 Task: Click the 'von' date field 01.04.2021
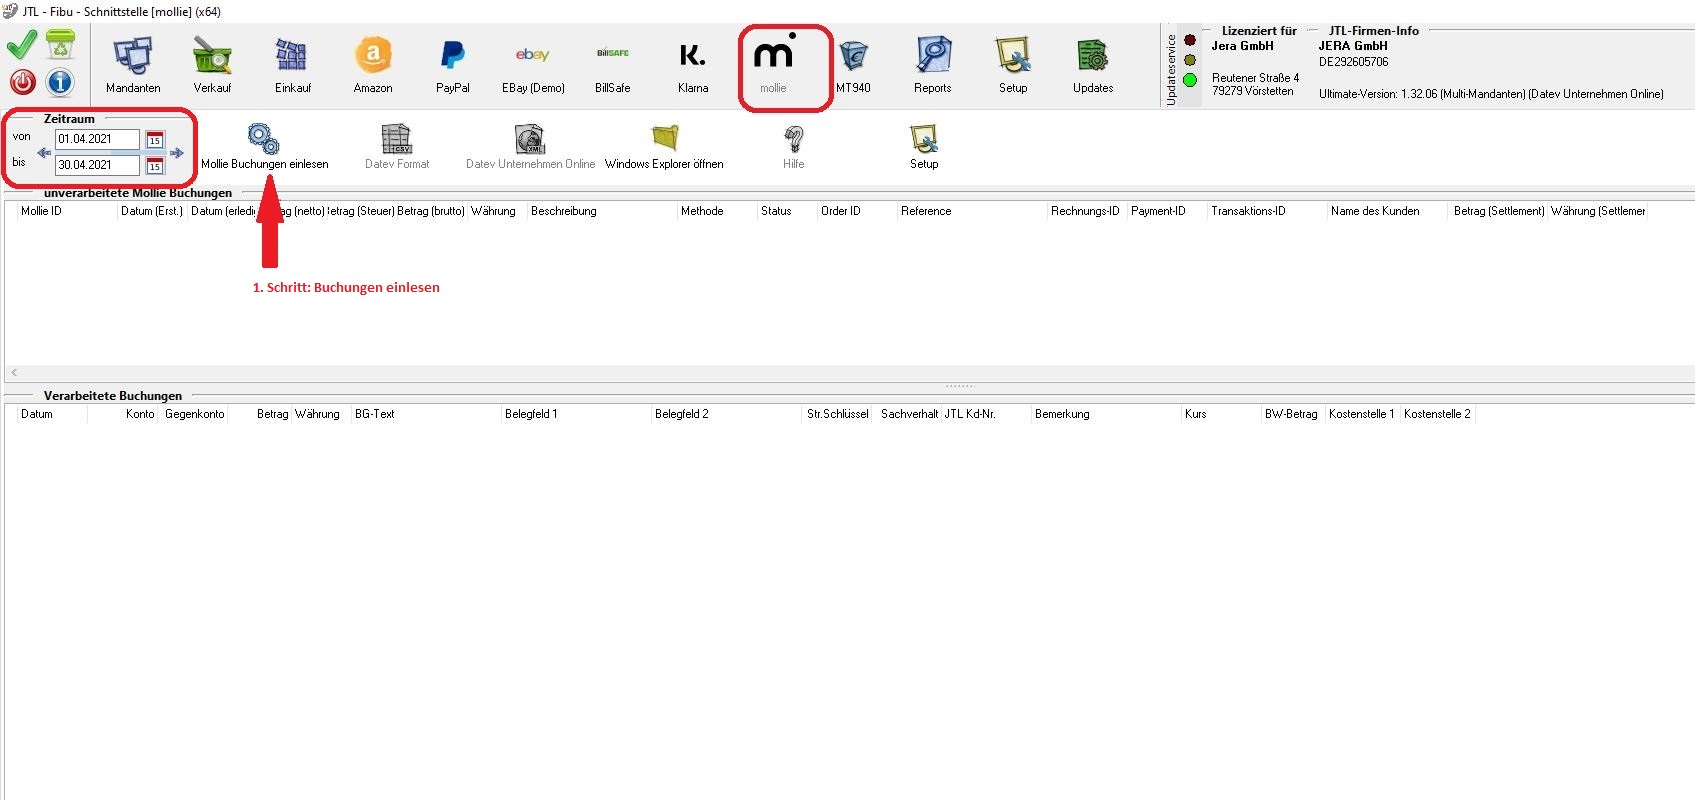coord(97,140)
